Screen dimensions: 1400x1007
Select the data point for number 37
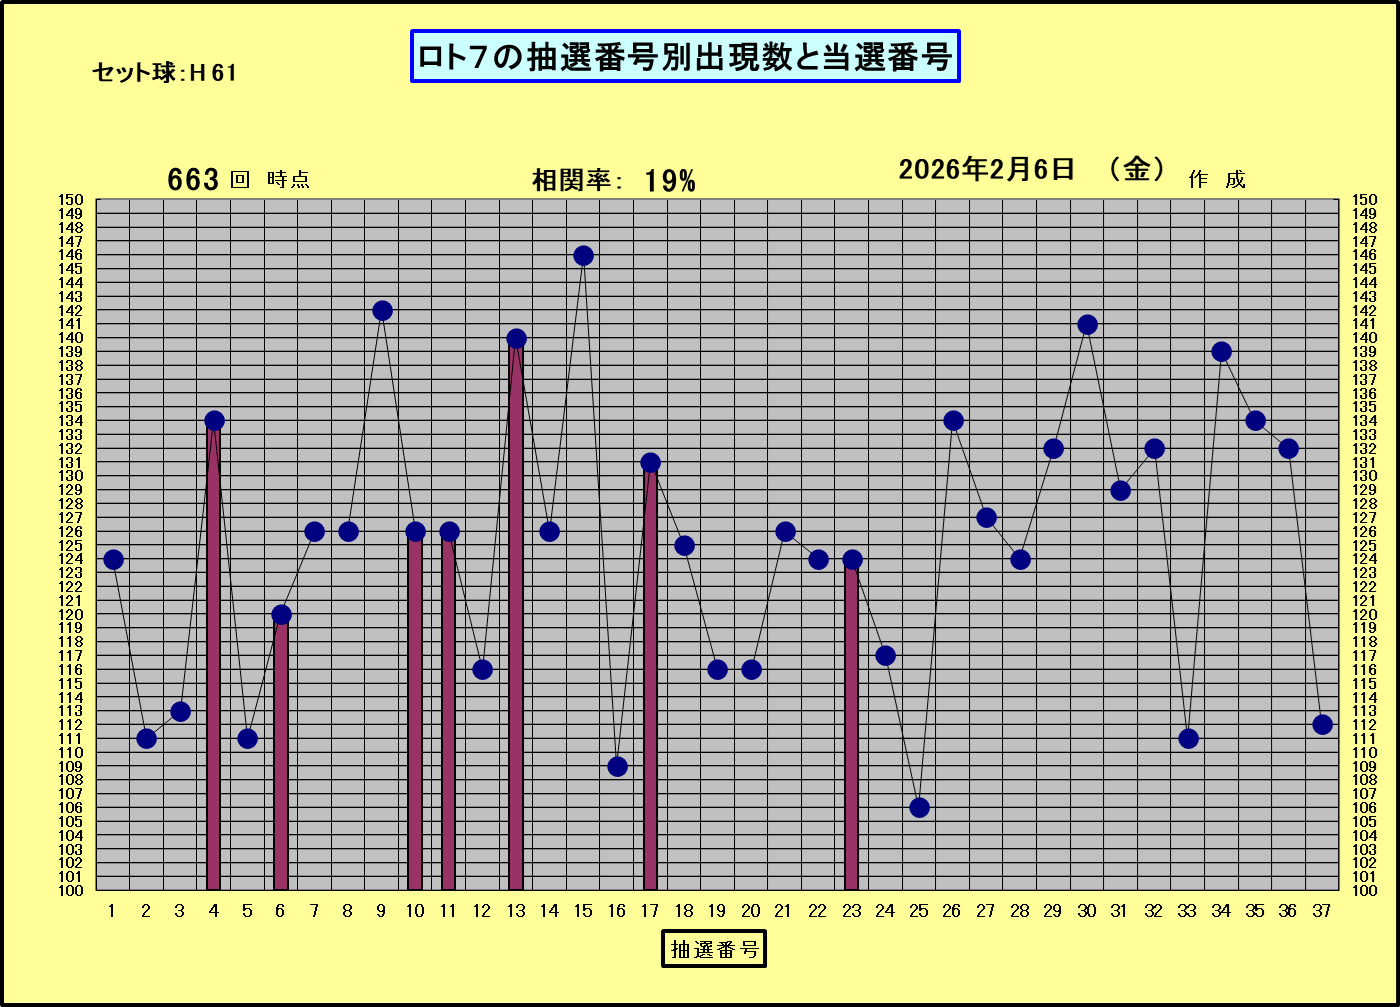point(1322,724)
